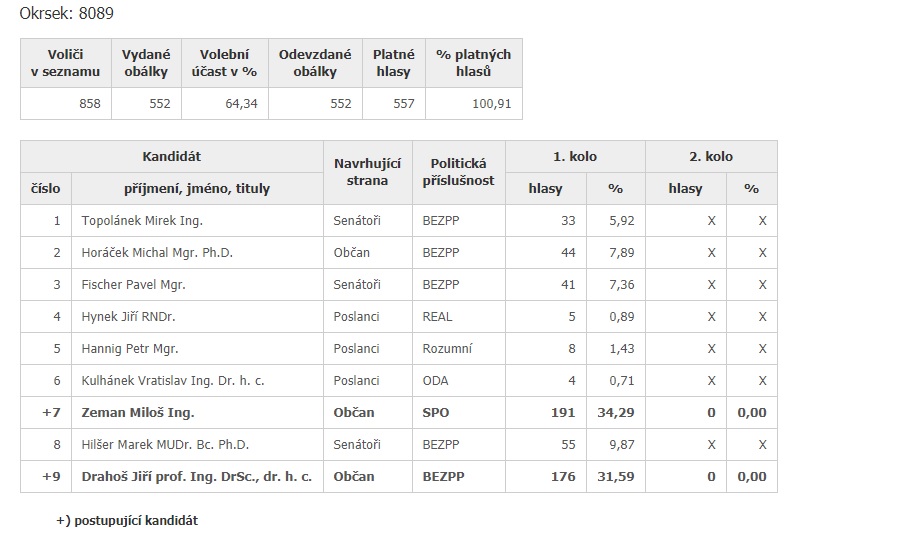Select candidate Topolánek Mirek Ing. row
This screenshot has width=917, height=547.
click(x=399, y=221)
